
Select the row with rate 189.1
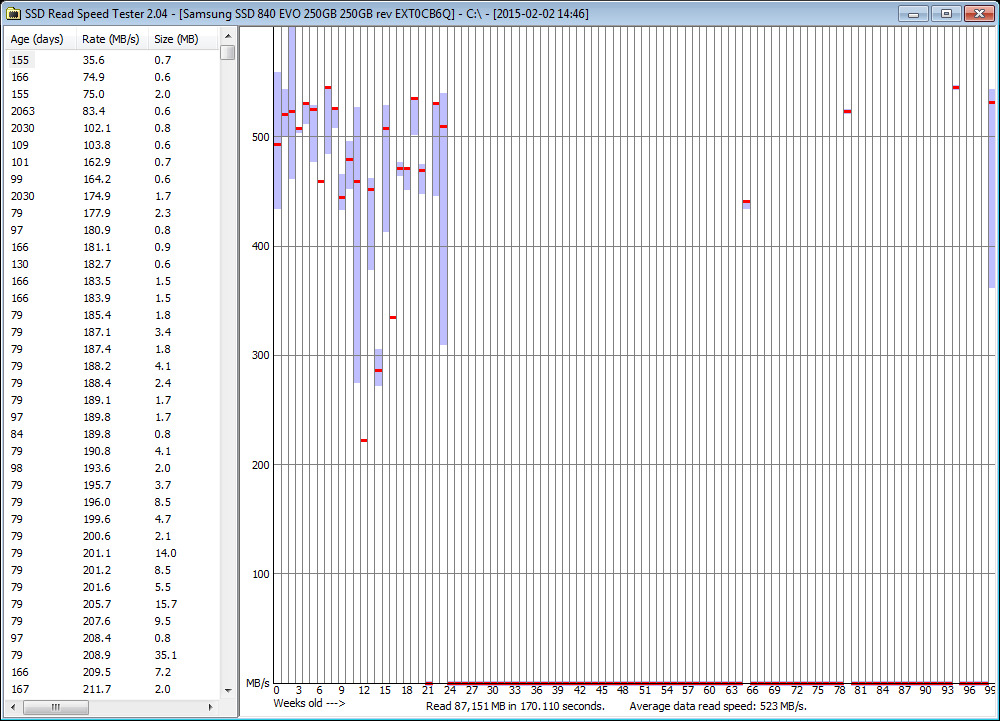(x=112, y=400)
